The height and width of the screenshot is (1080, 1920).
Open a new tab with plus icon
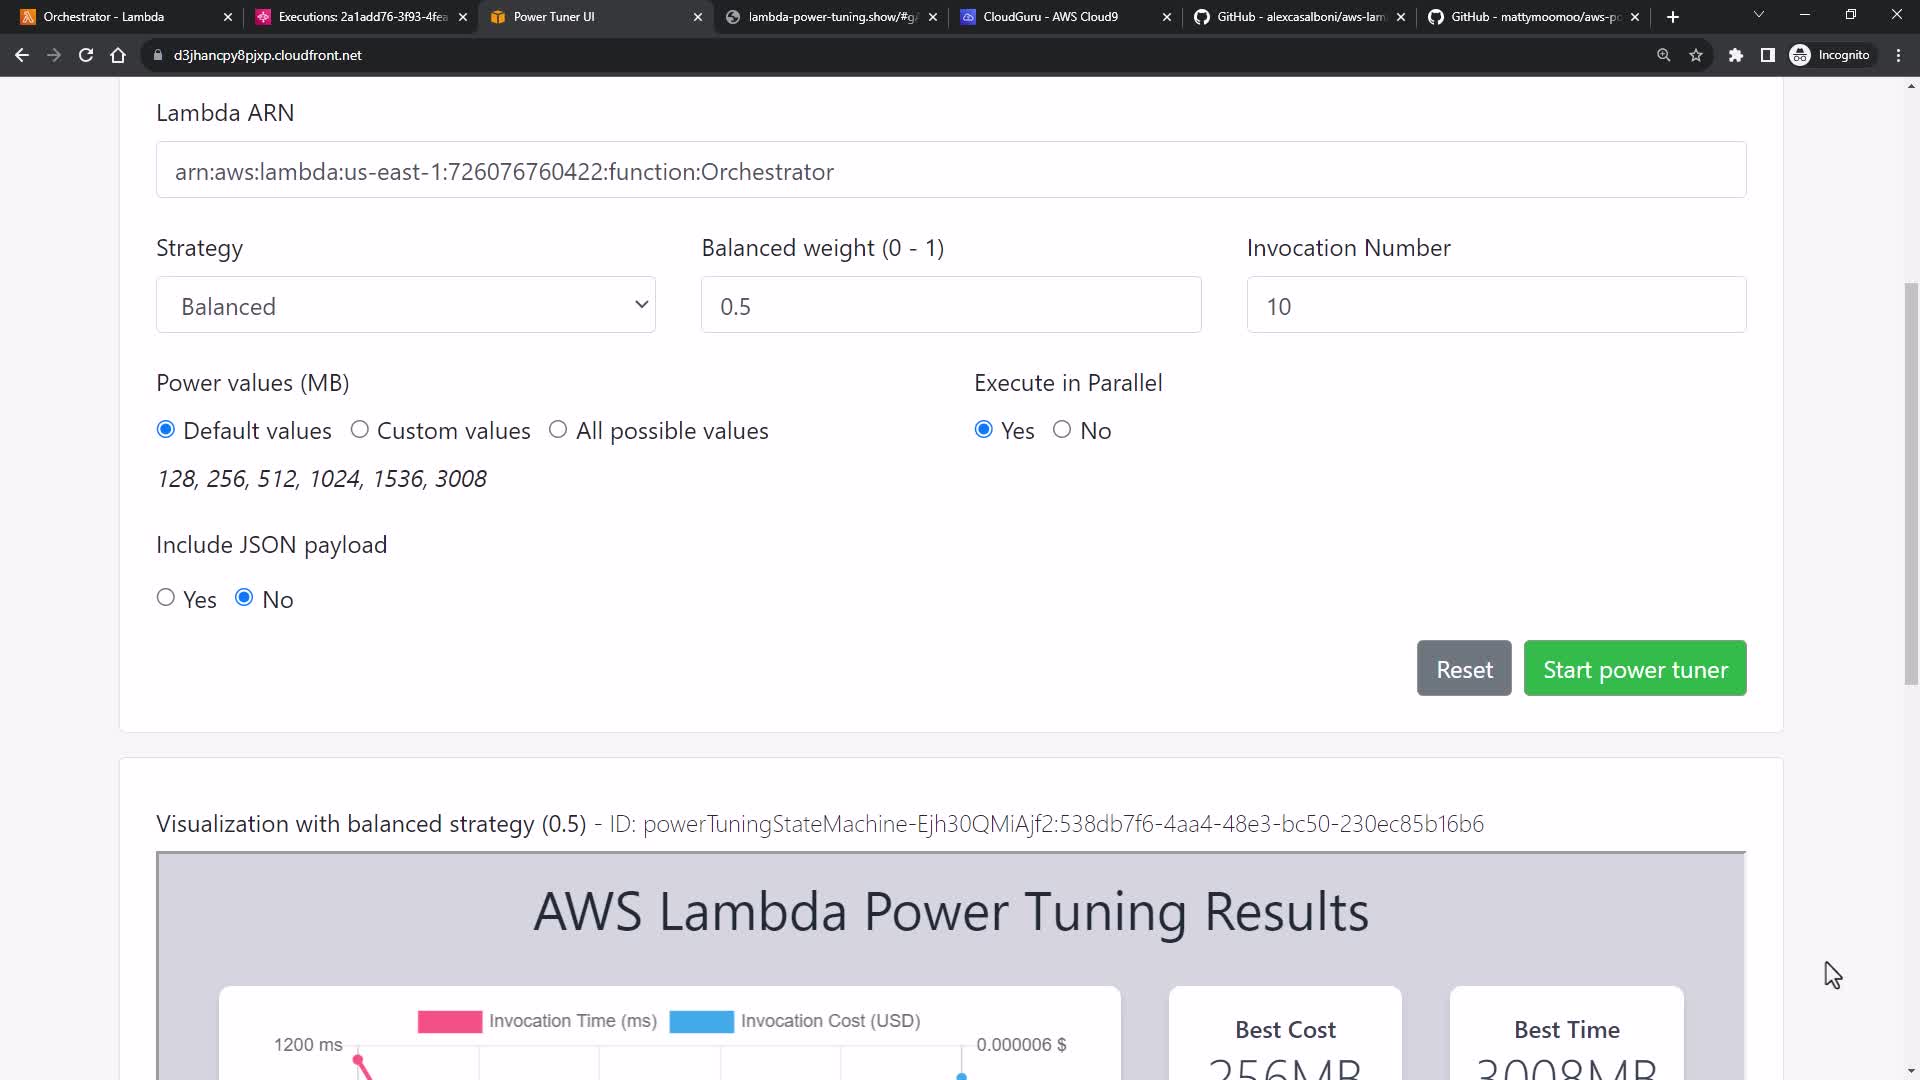click(x=1673, y=17)
